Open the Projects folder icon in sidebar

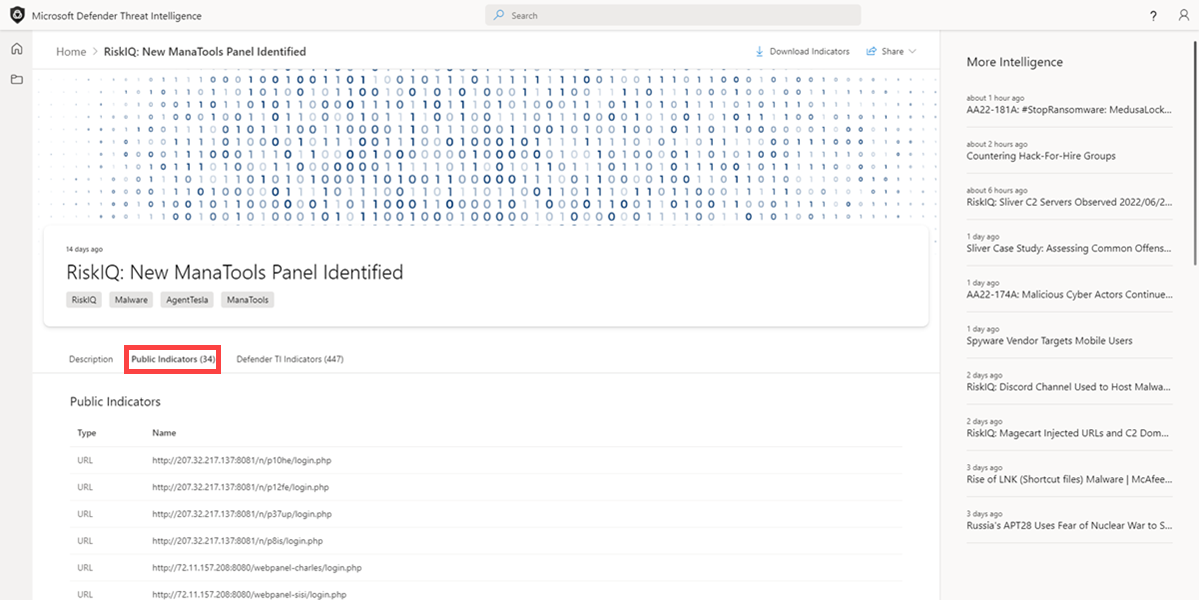point(16,79)
